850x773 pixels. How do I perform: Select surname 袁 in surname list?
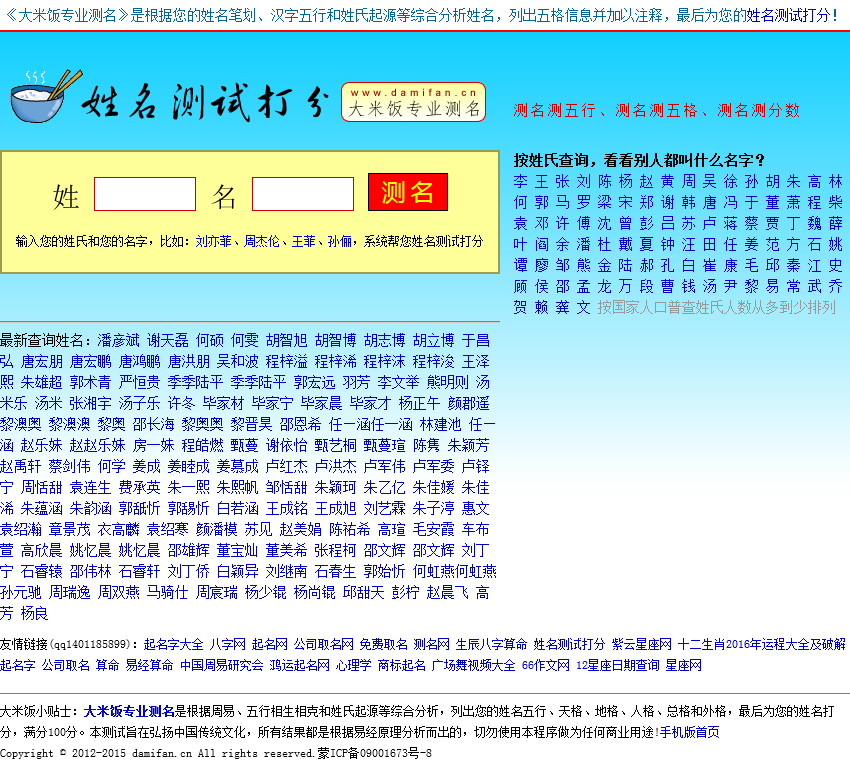tap(520, 223)
